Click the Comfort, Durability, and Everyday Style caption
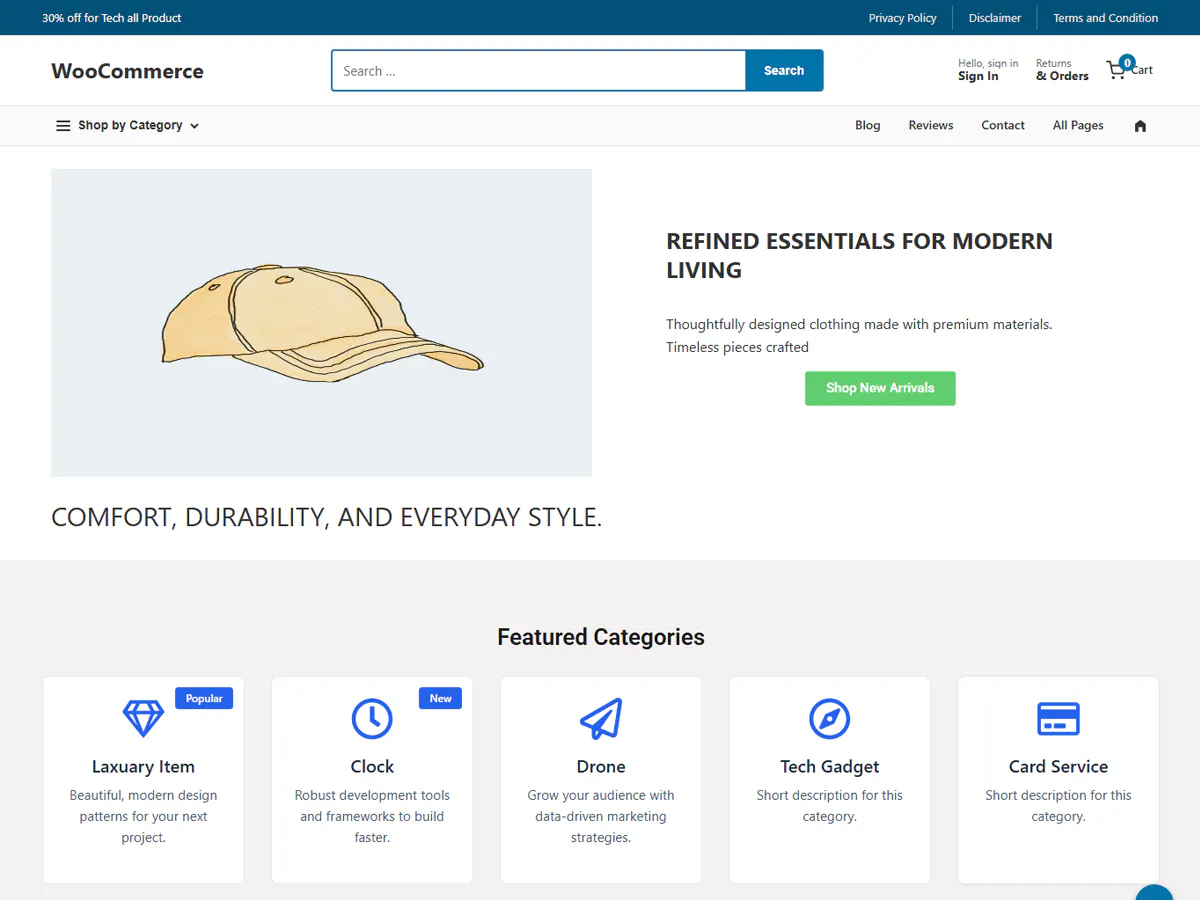The width and height of the screenshot is (1200, 900). (327, 517)
